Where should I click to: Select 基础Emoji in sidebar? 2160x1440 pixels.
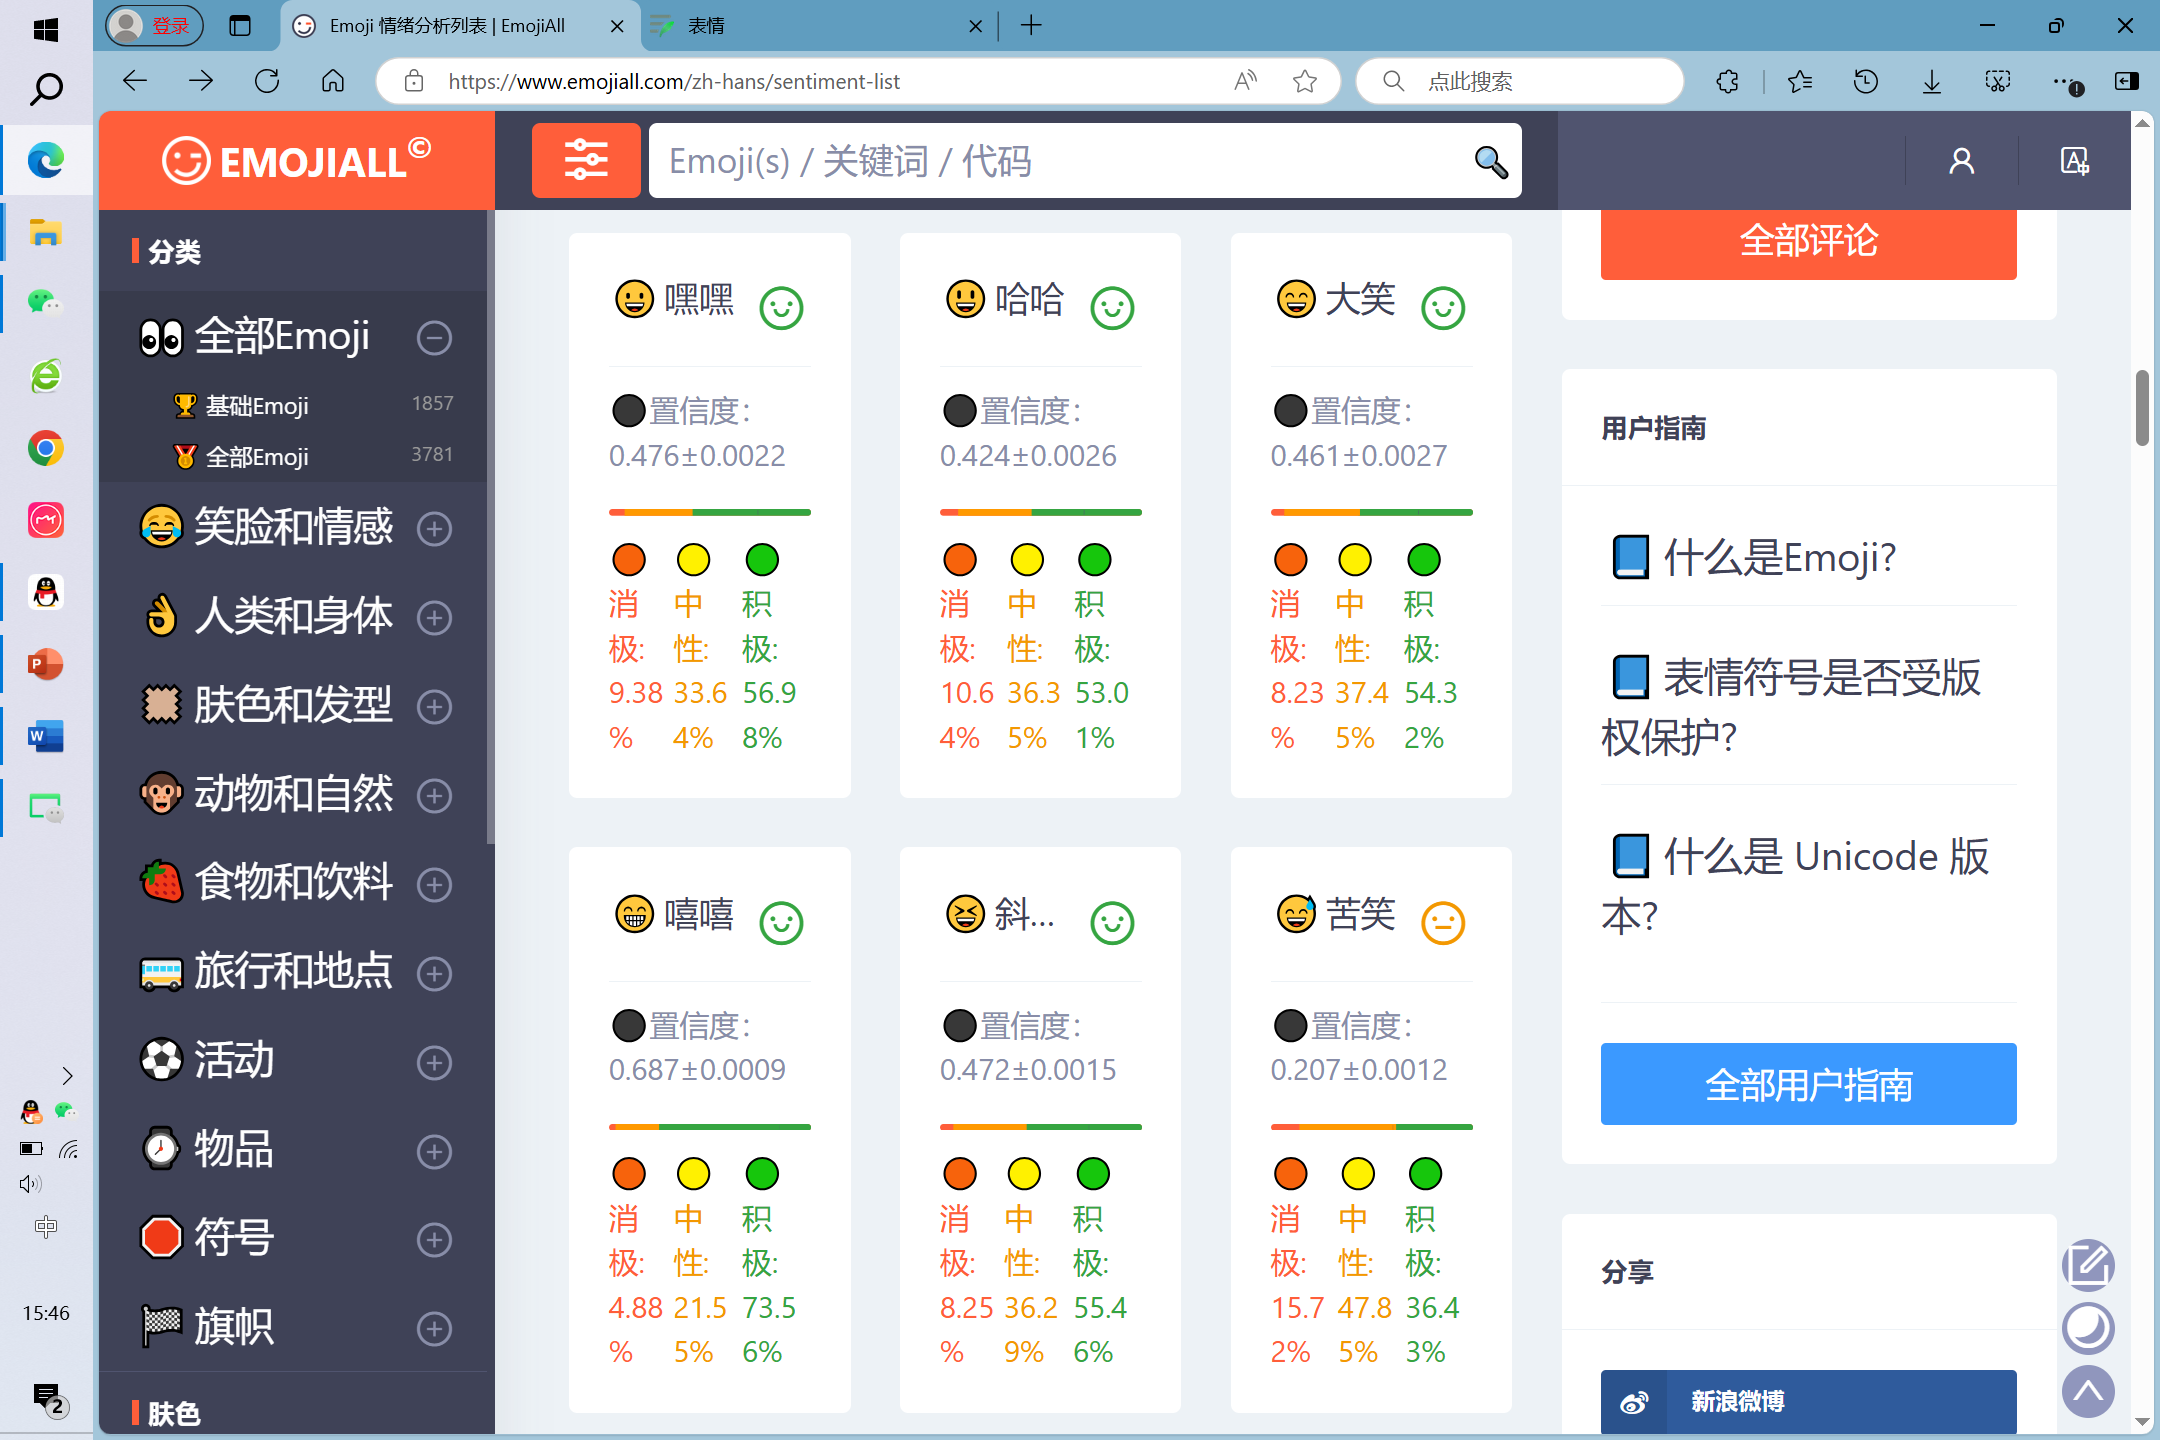[x=257, y=405]
